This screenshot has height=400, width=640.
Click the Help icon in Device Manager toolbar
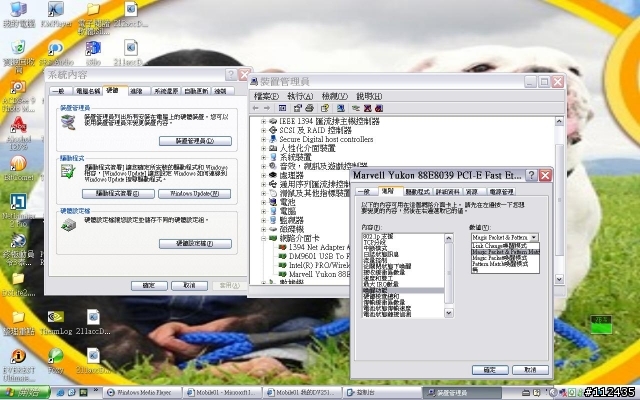325,108
